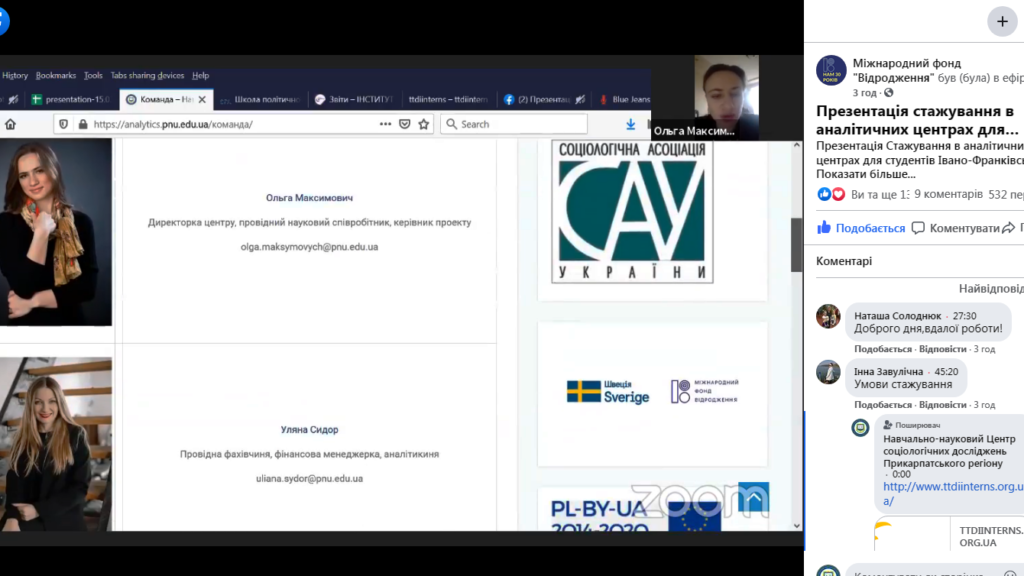
Task: Open the http://www.ttdiinterns.org.ua/ link
Action: [x=953, y=494]
